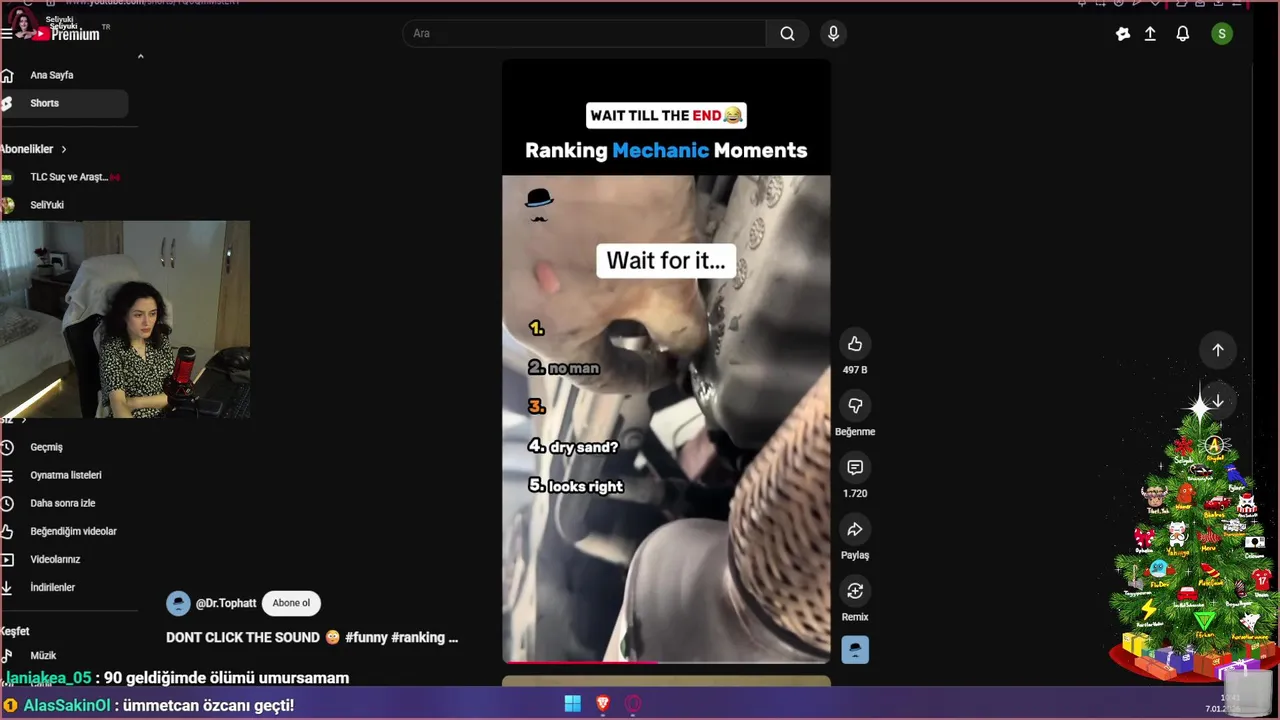Open @Dr.Tophatt channel name
This screenshot has width=1280, height=720.
(226, 603)
